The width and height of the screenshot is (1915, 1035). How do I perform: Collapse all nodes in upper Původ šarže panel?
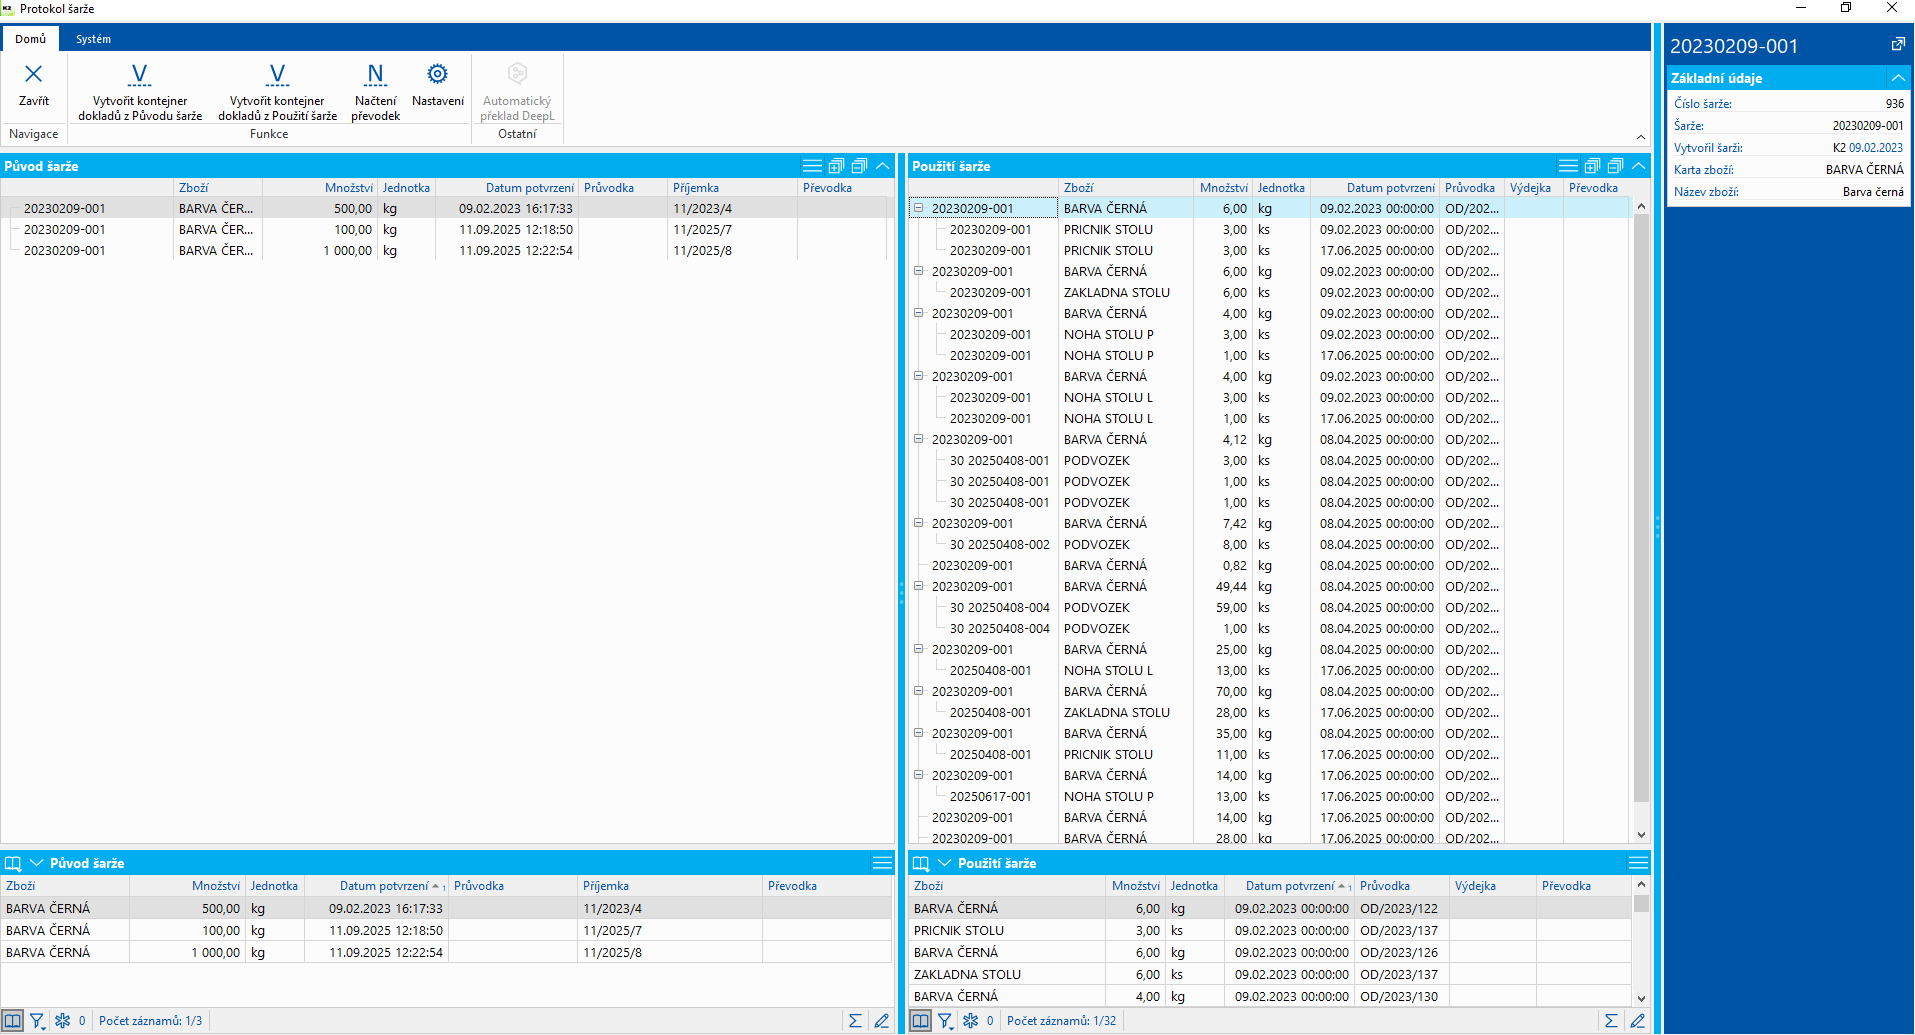coord(859,166)
